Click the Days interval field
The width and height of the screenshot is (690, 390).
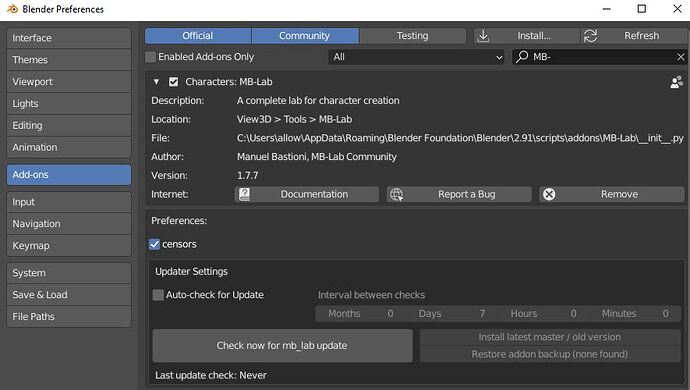[452, 314]
